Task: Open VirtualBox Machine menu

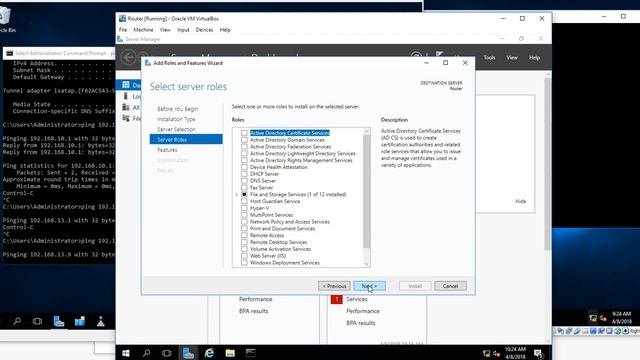Action: coord(143,30)
